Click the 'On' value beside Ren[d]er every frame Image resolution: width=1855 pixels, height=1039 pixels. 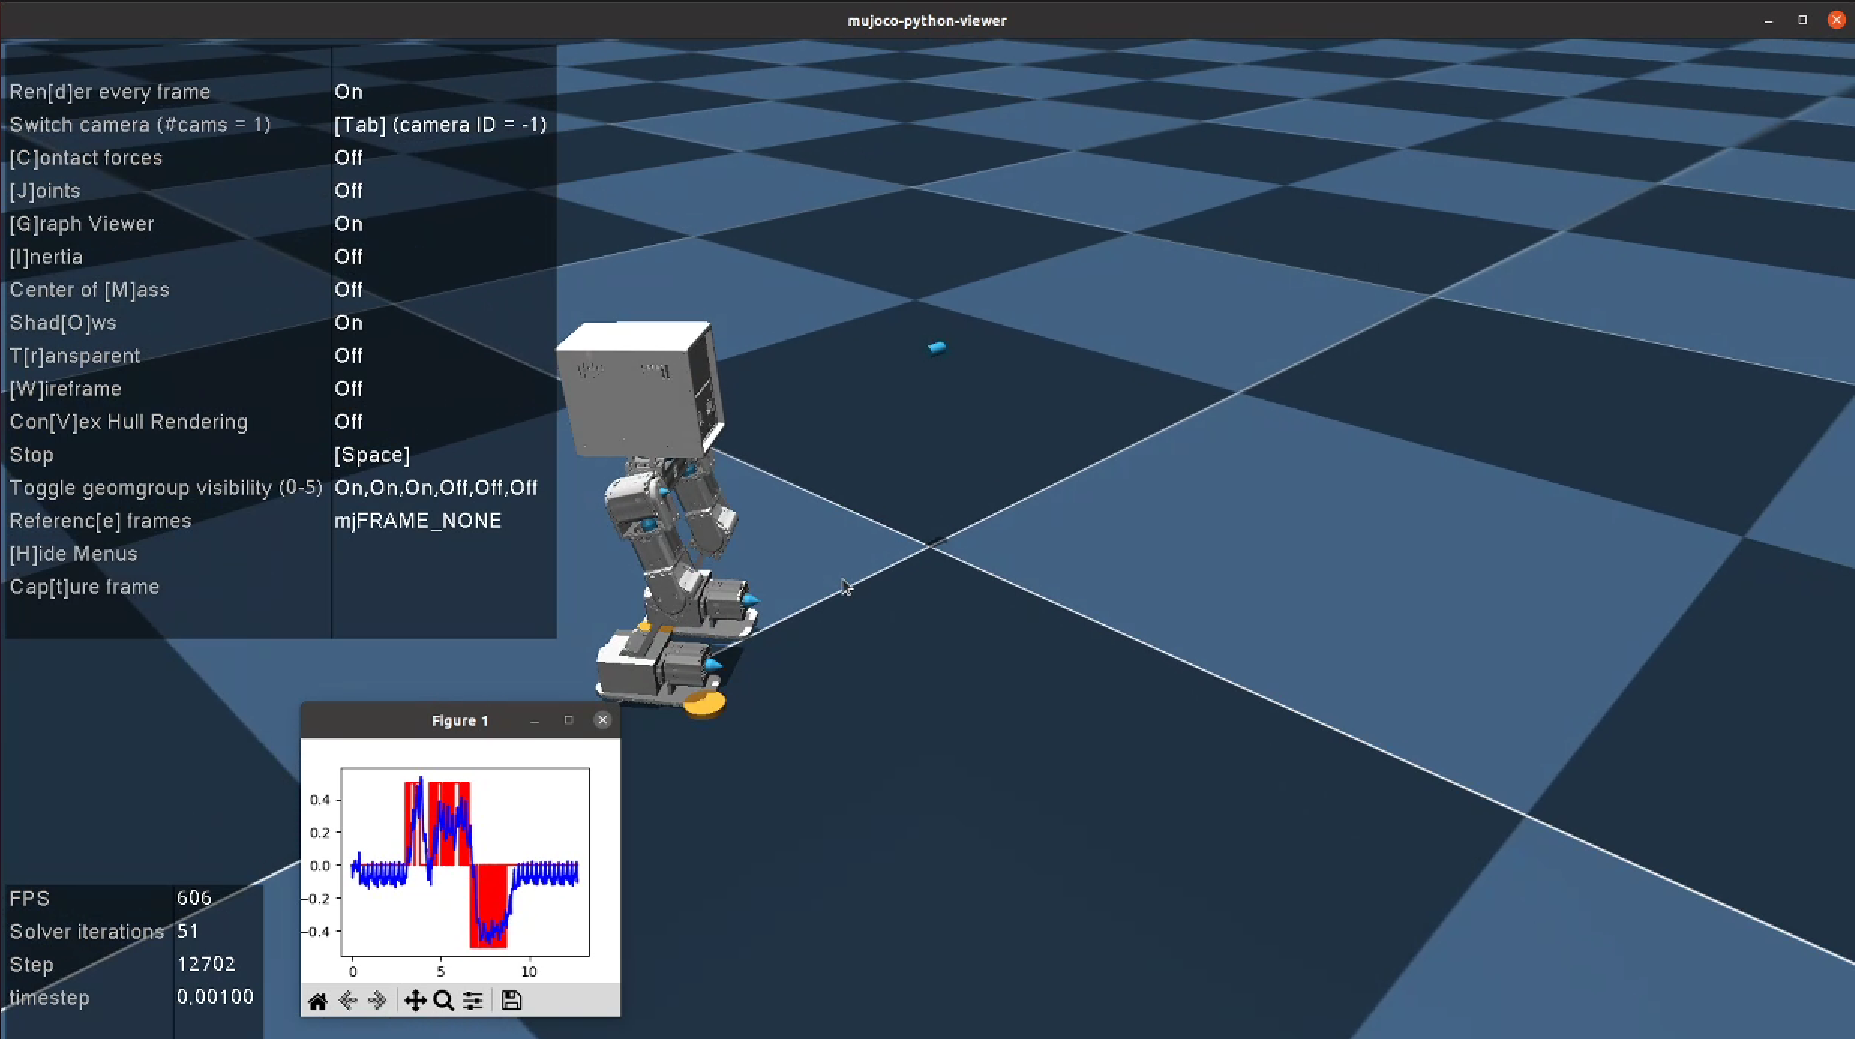(x=348, y=92)
